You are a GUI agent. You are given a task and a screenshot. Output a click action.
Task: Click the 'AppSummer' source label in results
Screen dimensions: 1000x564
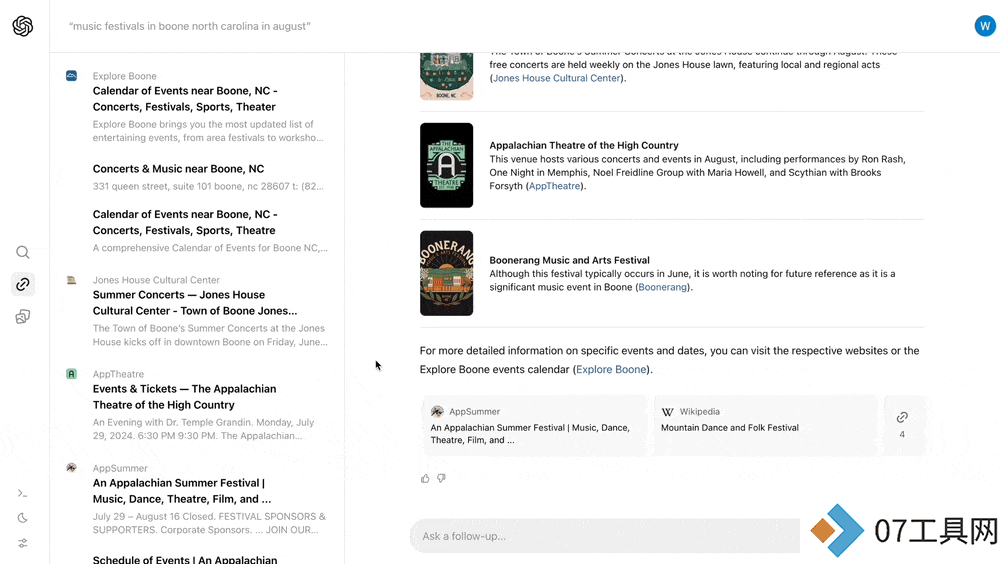pyautogui.click(x=120, y=468)
